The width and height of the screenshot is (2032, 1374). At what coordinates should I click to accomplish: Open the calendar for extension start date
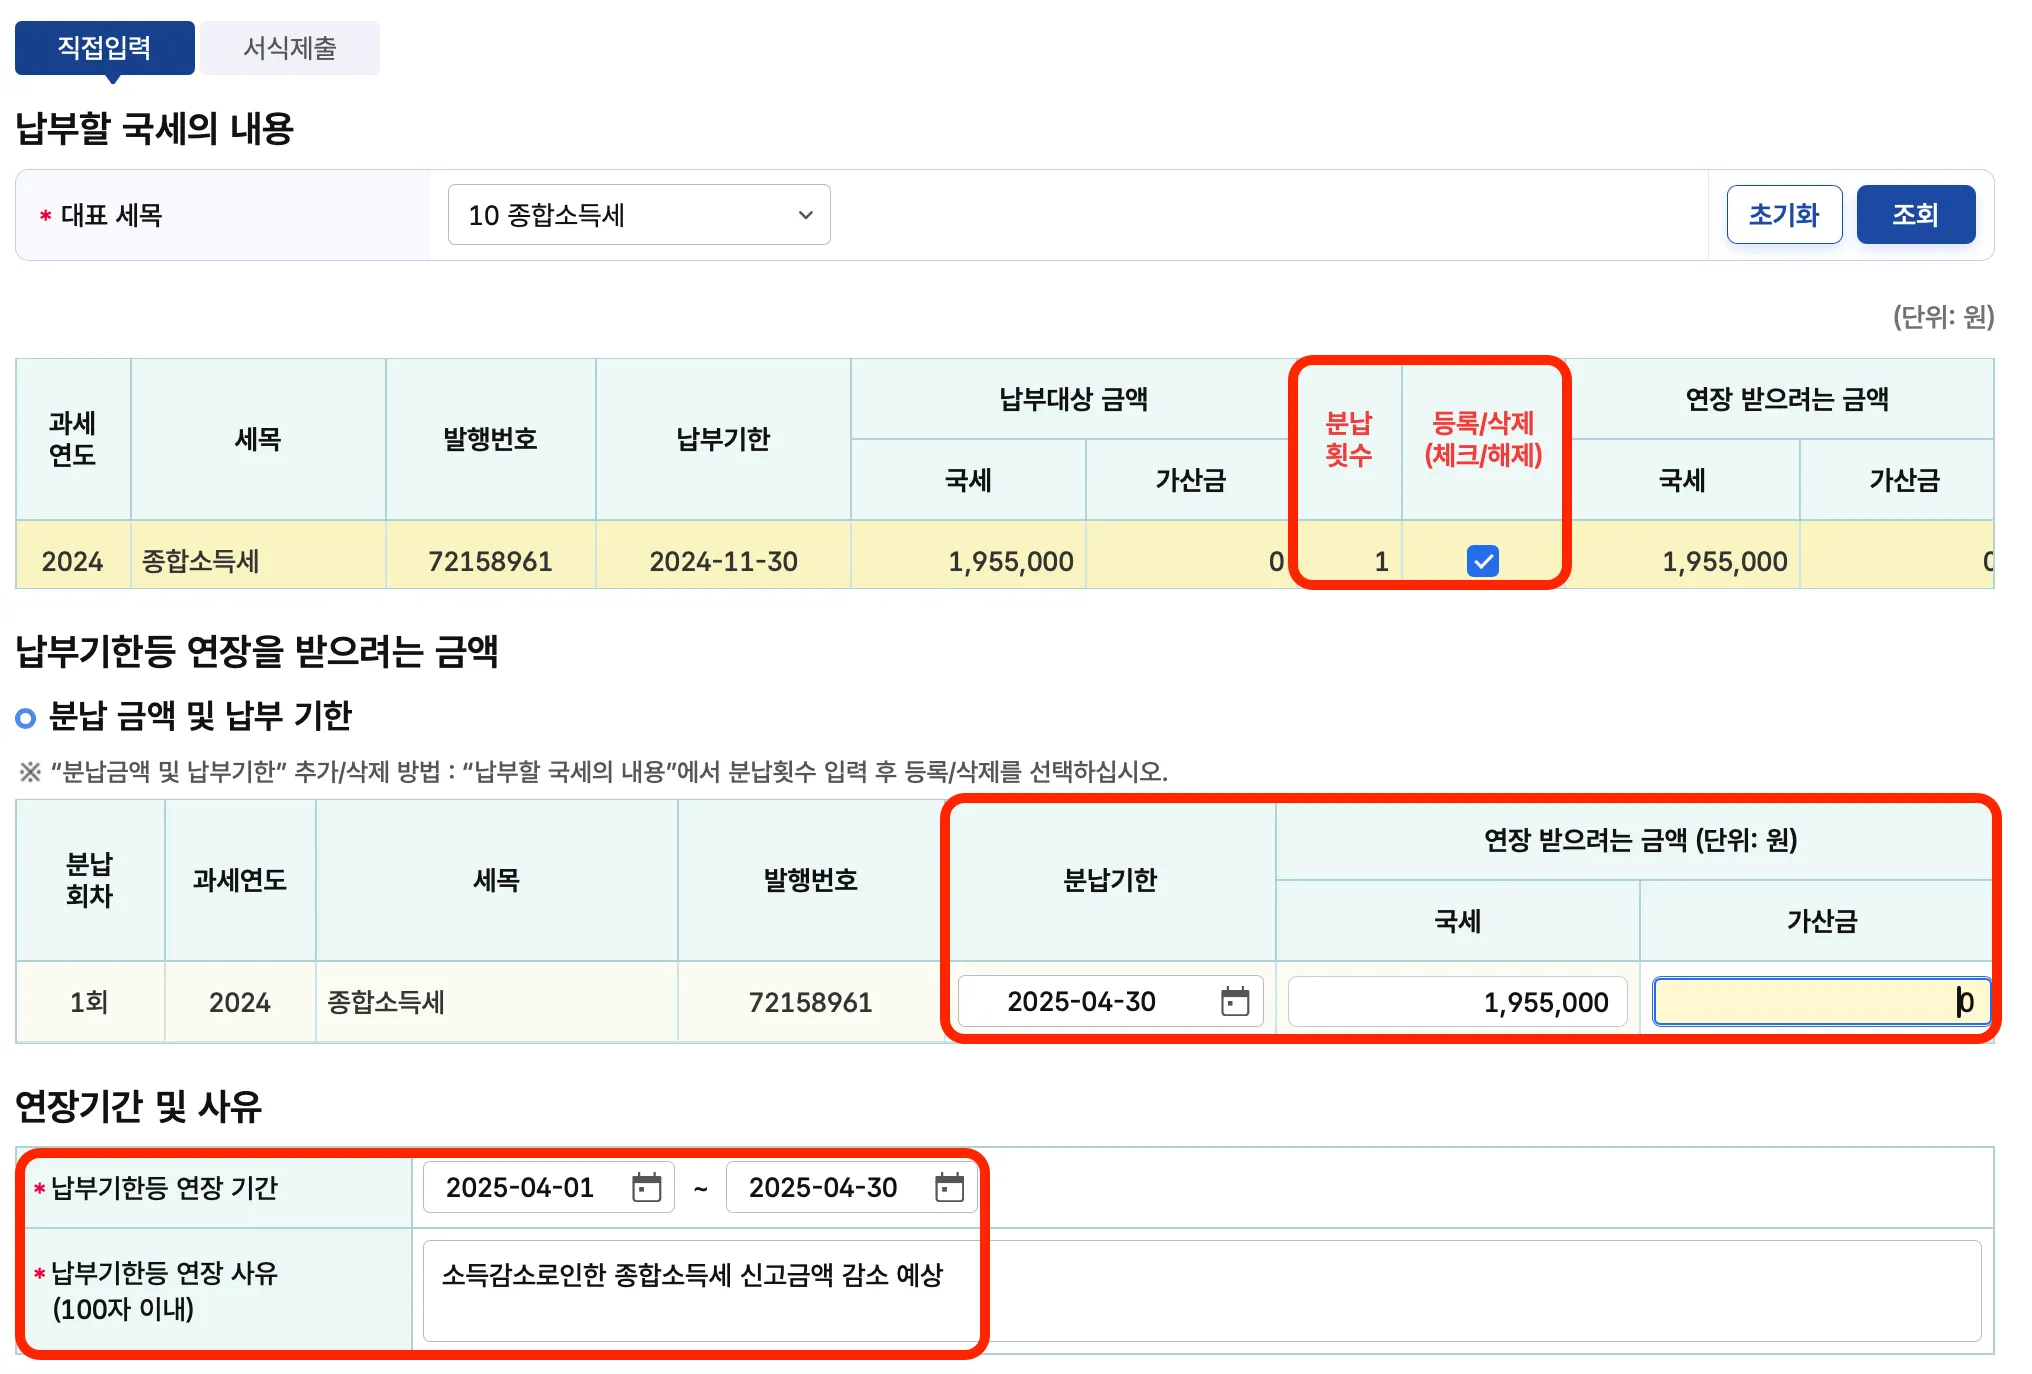648,1188
